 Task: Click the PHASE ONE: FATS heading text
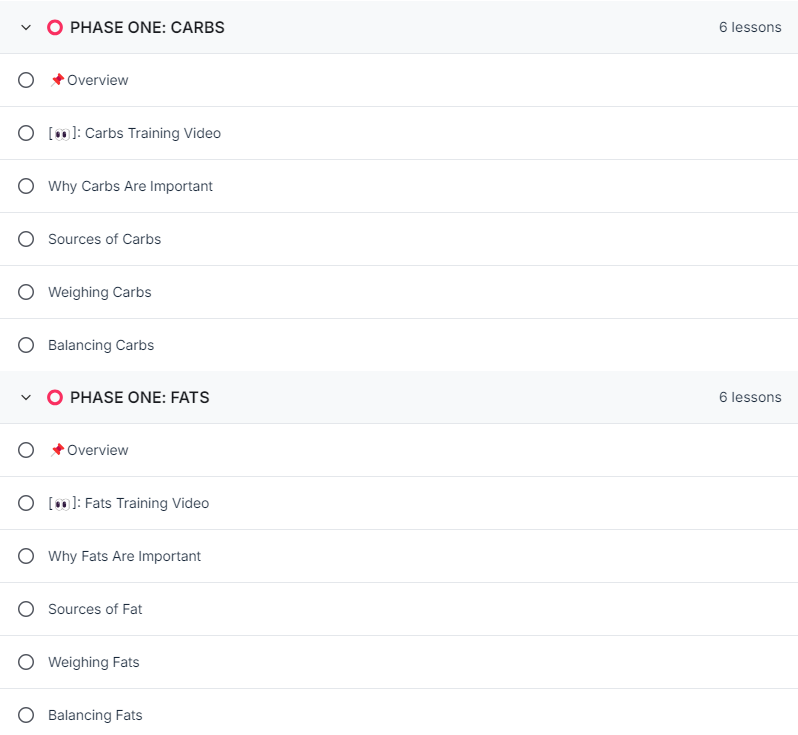pos(139,398)
